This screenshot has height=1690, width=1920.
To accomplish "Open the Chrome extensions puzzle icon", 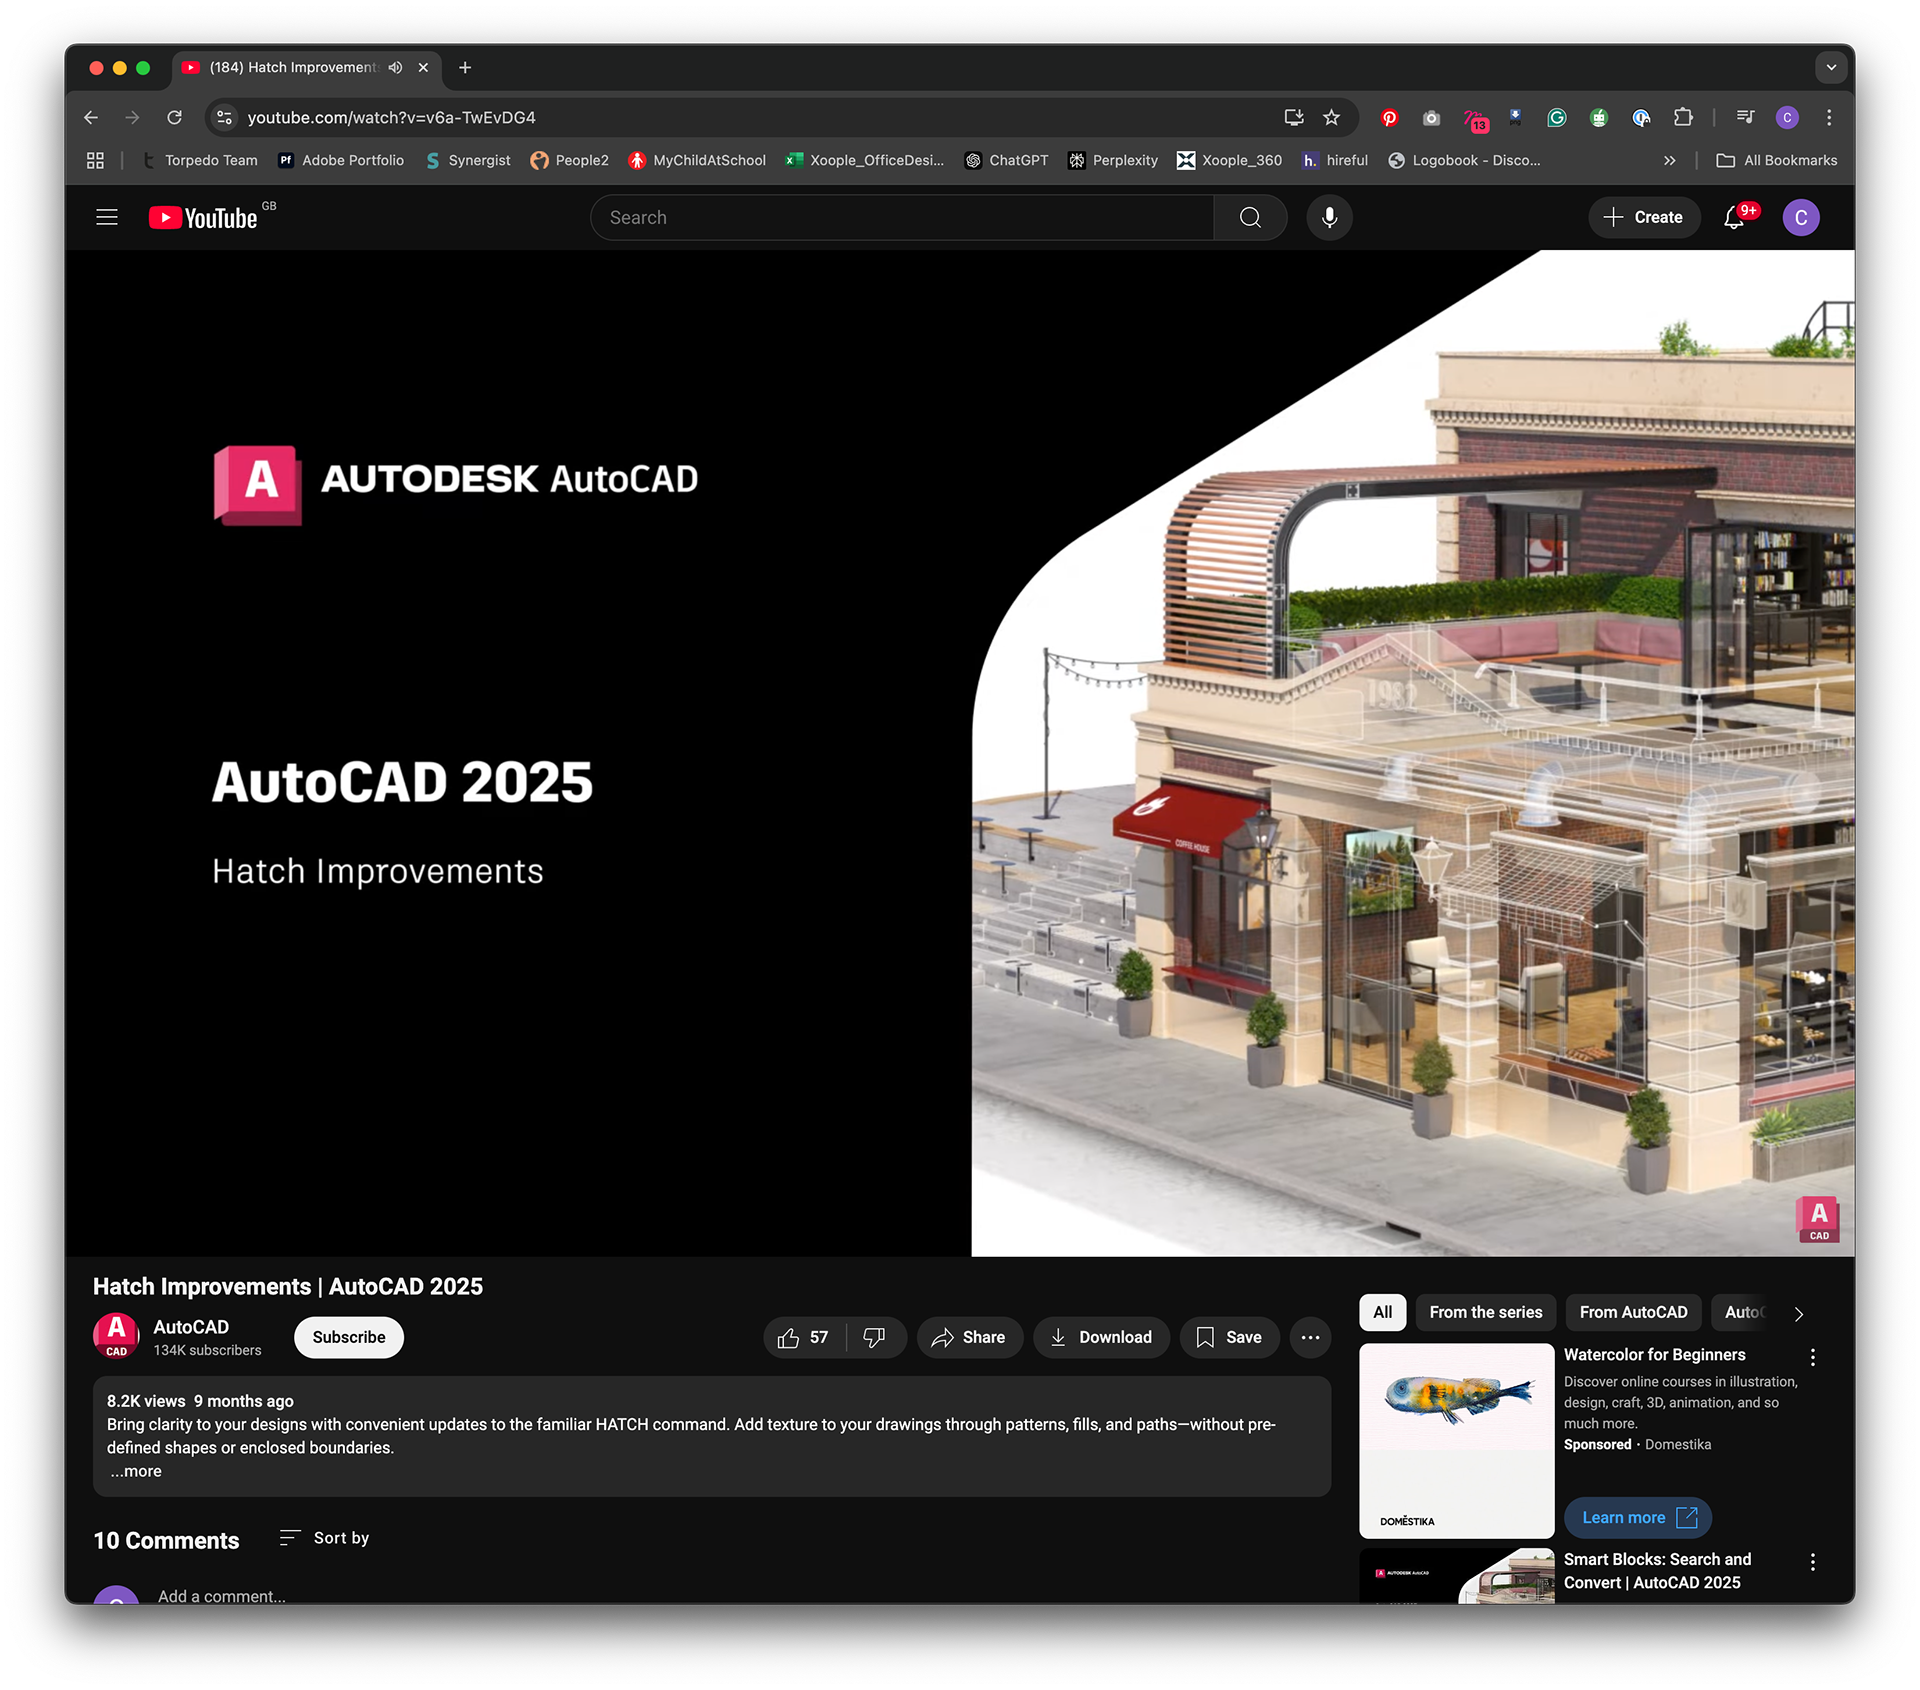I will pos(1683,117).
